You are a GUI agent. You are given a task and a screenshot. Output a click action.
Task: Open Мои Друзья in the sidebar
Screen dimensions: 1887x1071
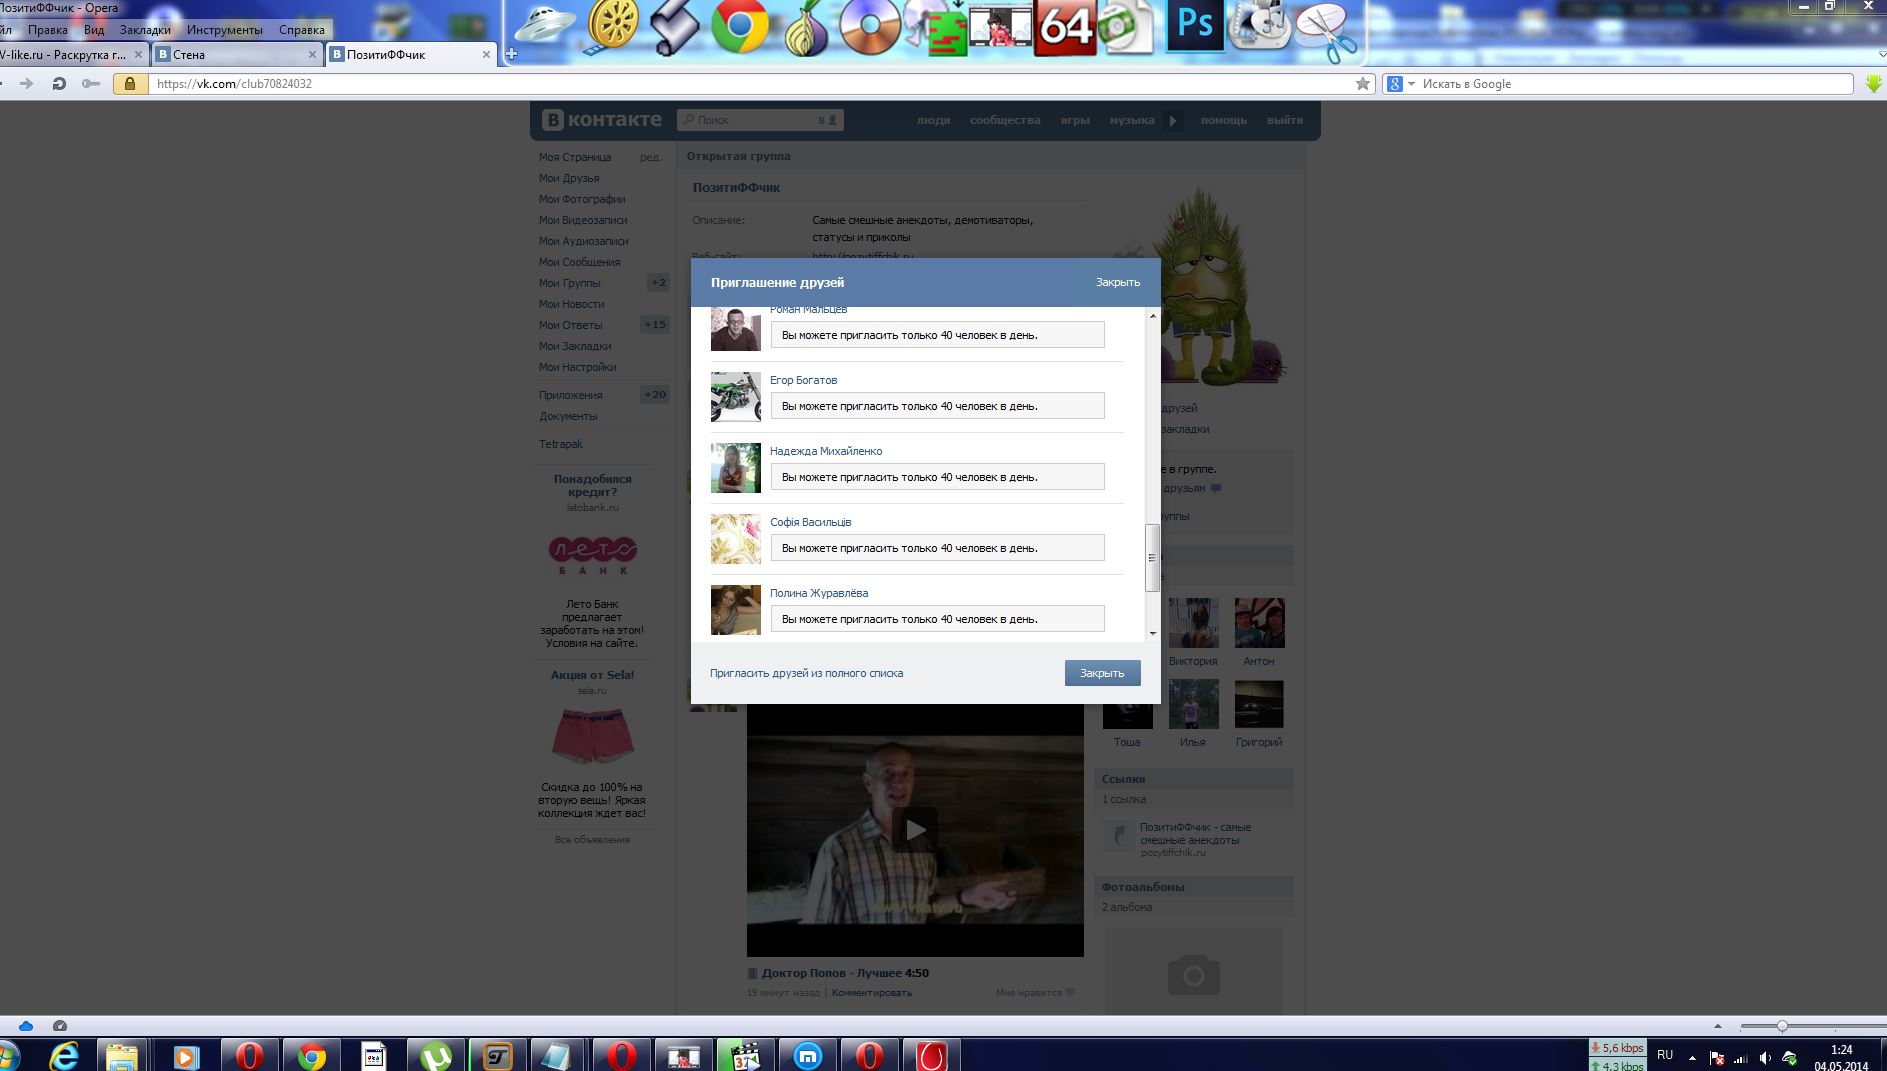[569, 178]
